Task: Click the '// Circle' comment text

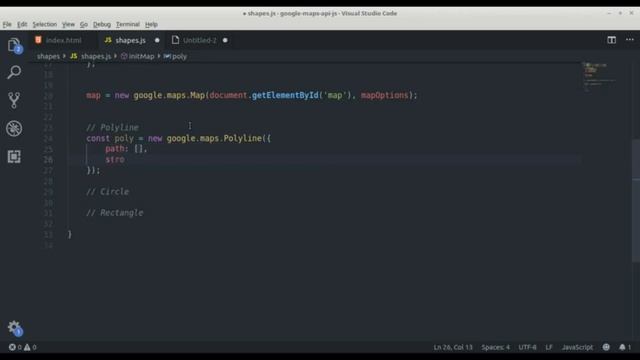Action: coord(107,192)
